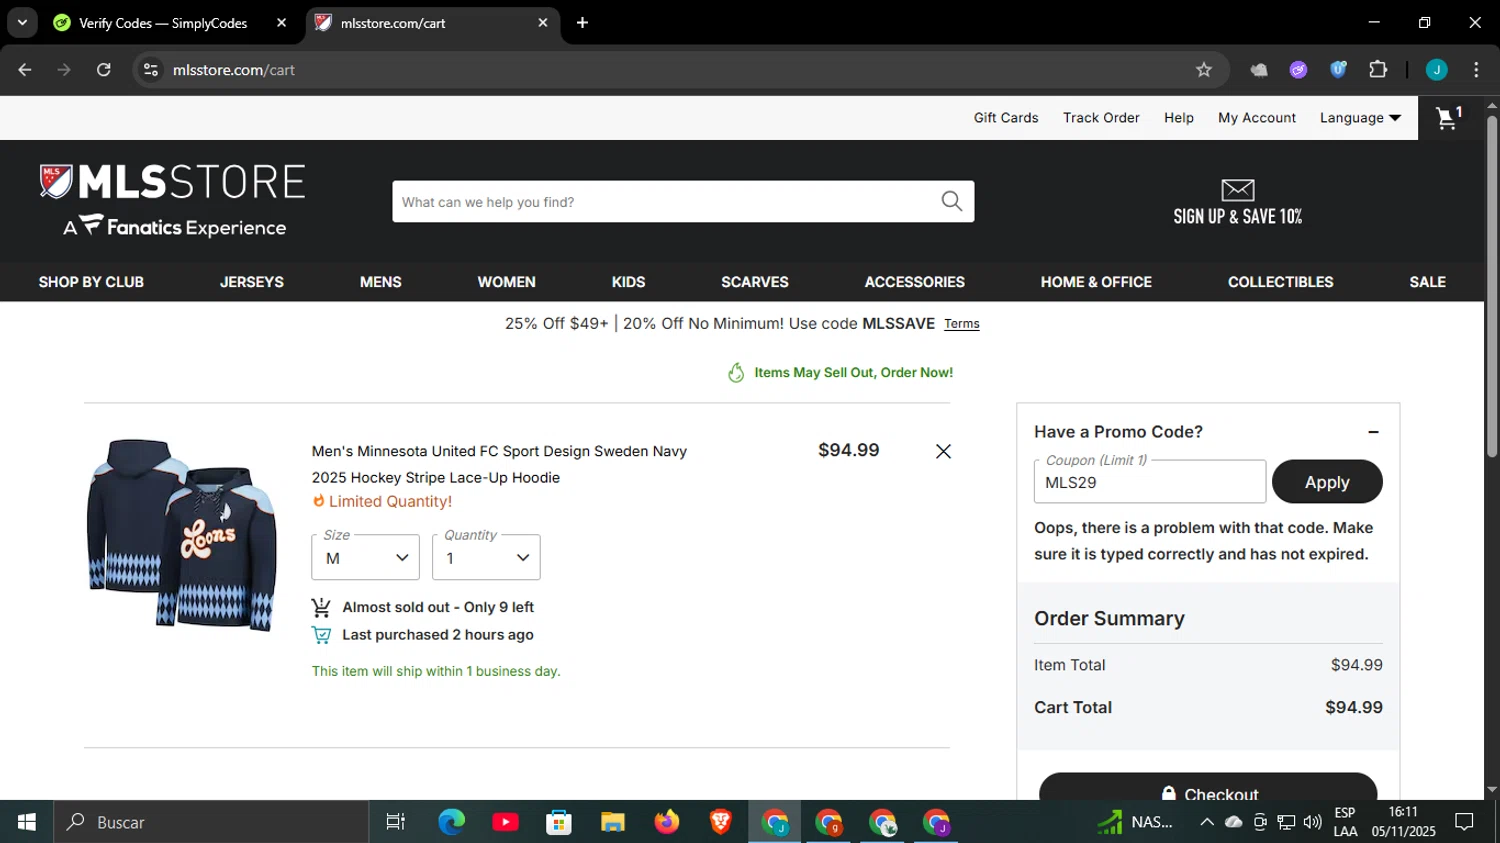Click the site search field
Viewport: 1500px width, 843px height.
click(x=665, y=202)
